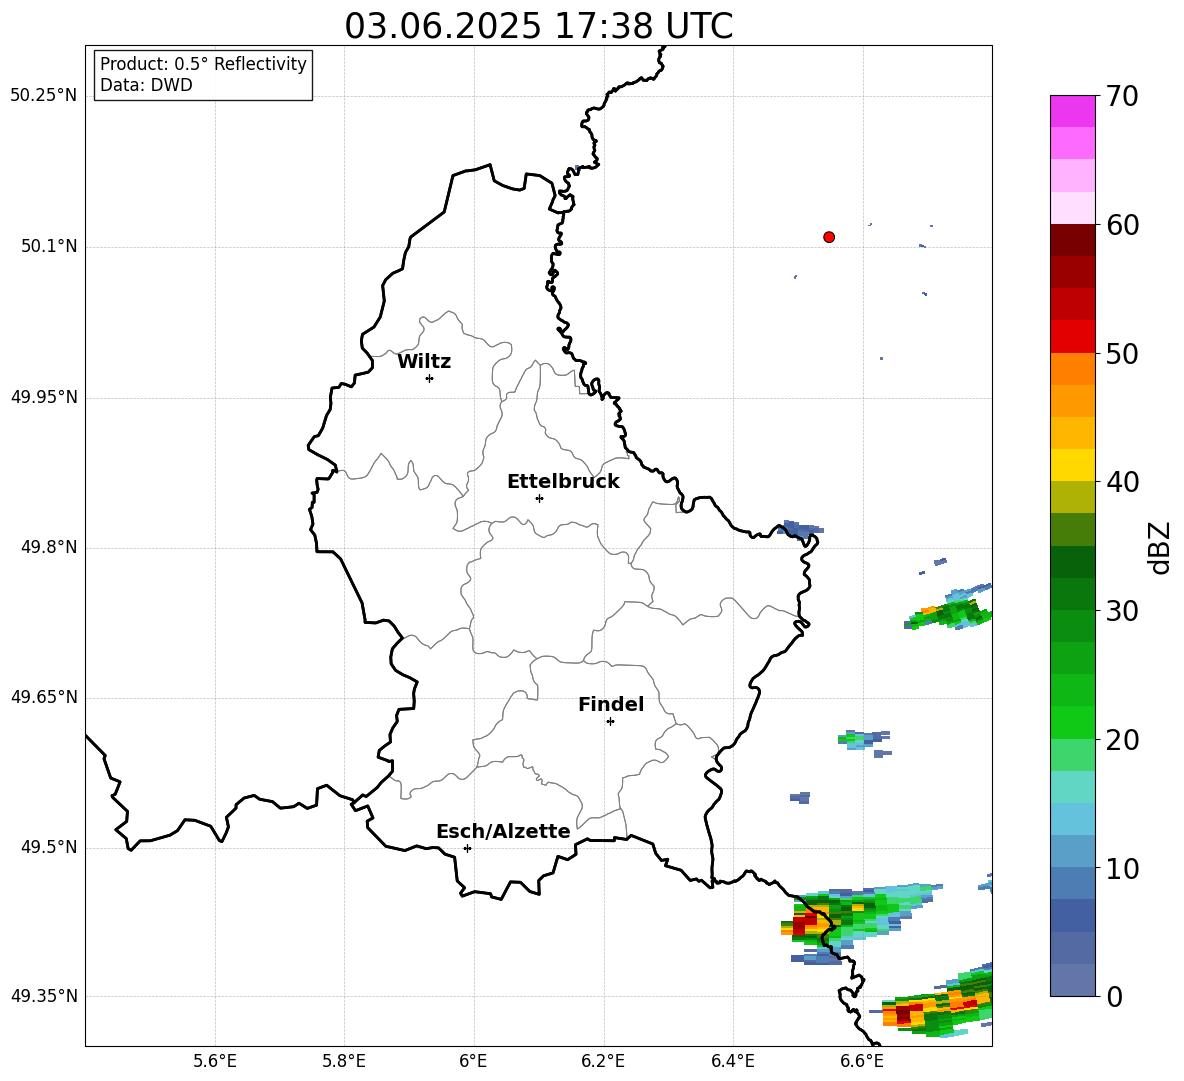
Task: Click the 50.25°N latitude label
Action: click(x=43, y=96)
